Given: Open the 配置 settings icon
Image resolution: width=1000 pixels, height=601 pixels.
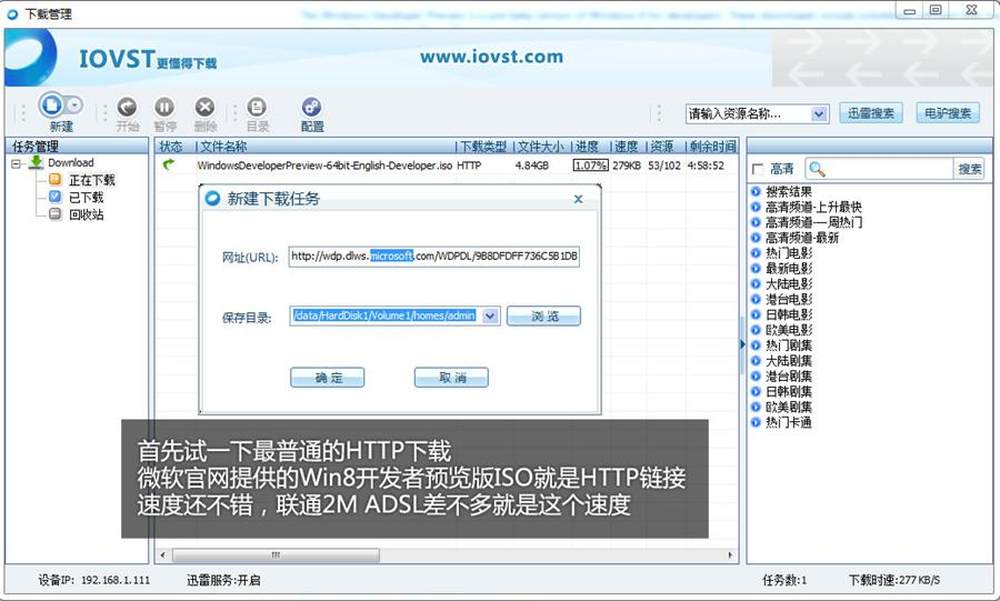Looking at the screenshot, I should 311,107.
